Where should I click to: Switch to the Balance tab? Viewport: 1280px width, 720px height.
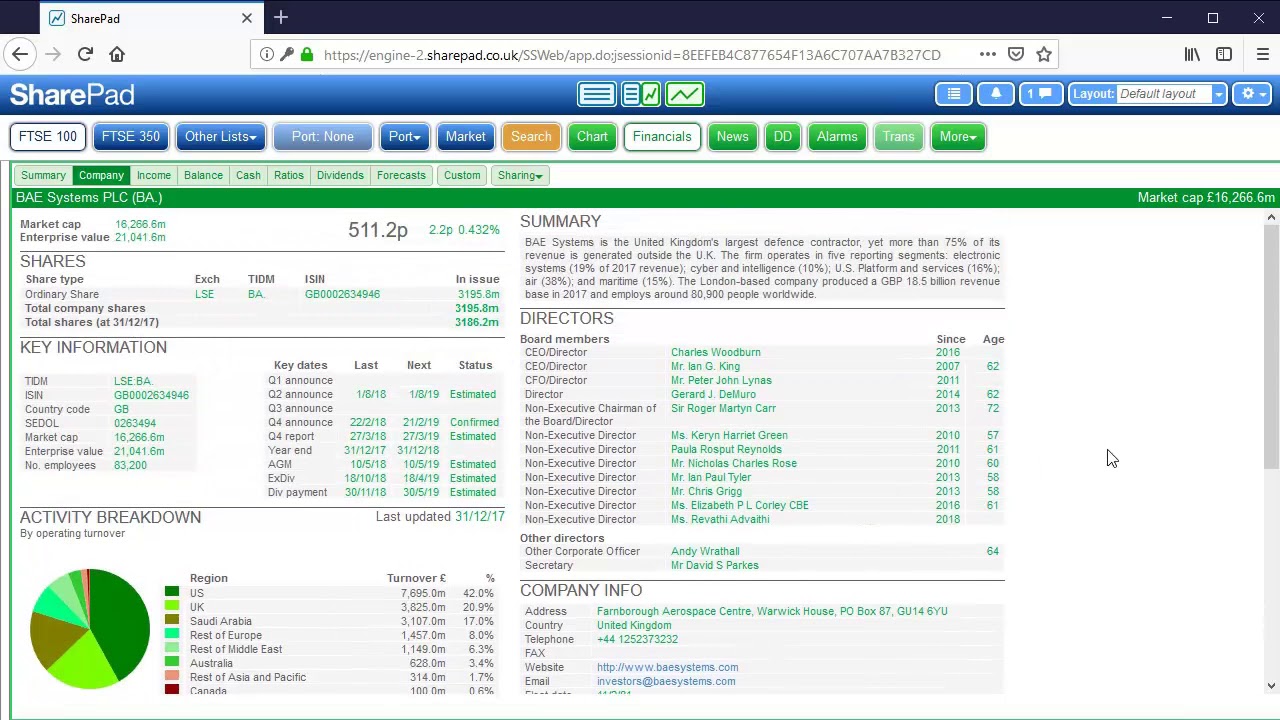[203, 175]
